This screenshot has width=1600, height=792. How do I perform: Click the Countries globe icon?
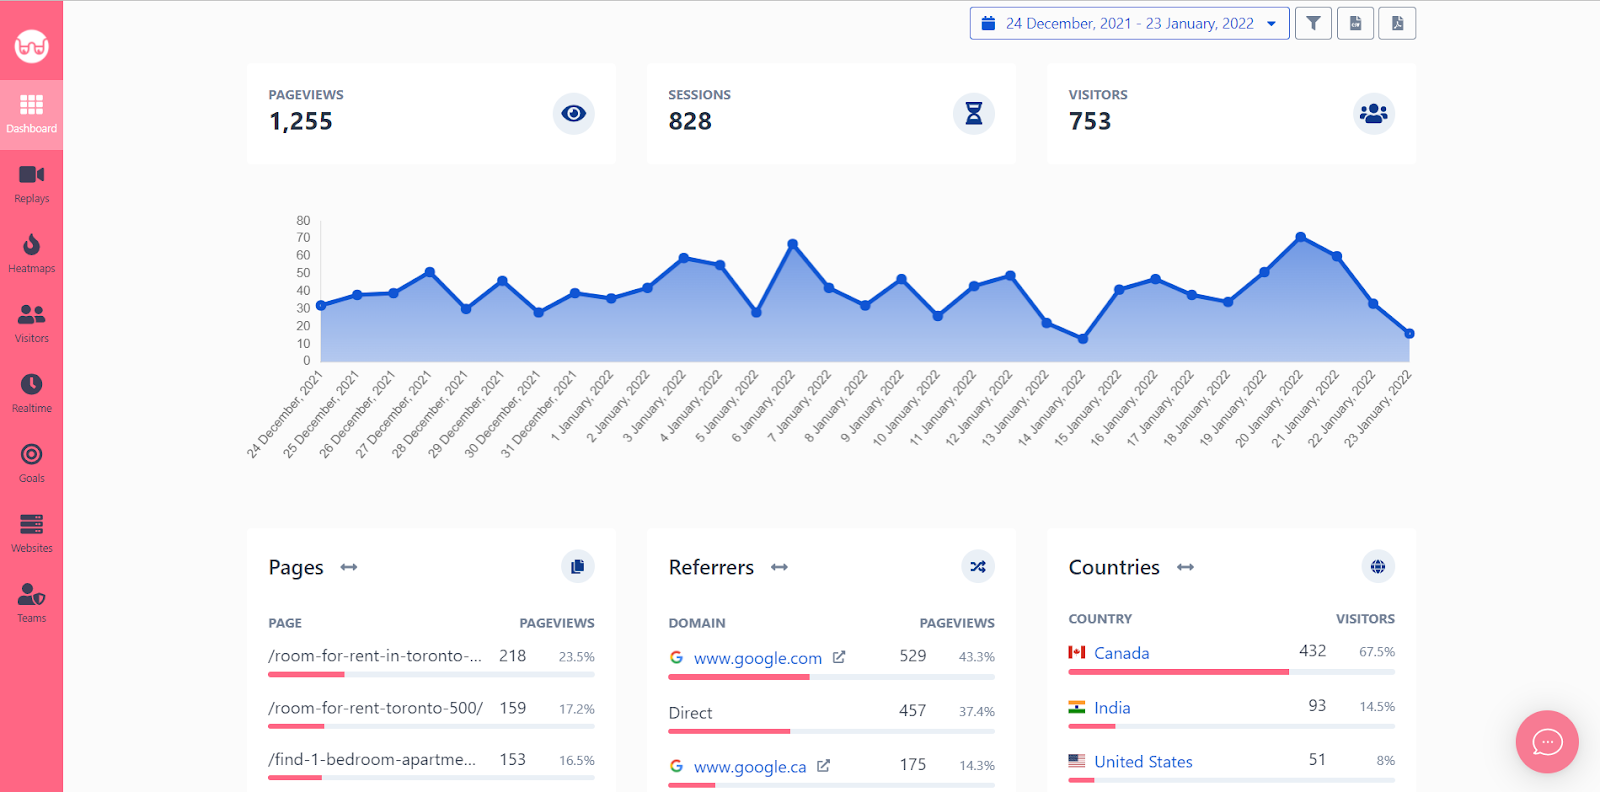(x=1378, y=567)
